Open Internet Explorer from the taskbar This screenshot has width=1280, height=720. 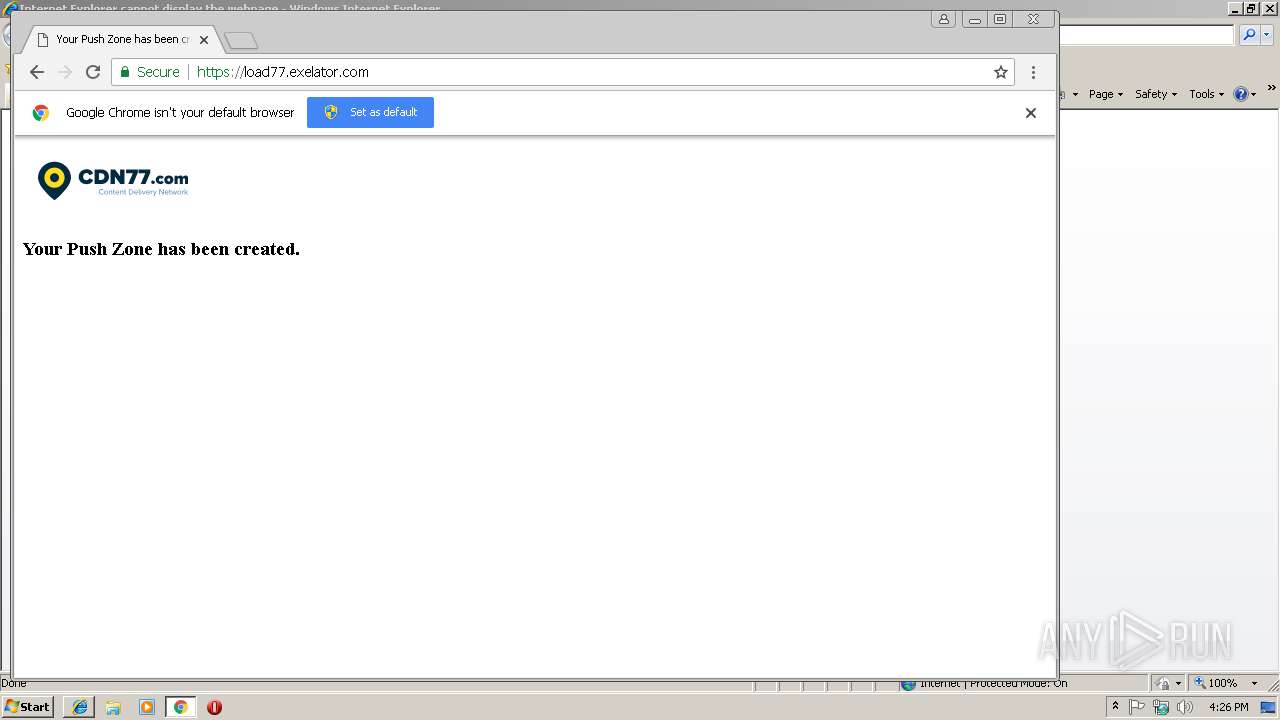coord(79,707)
